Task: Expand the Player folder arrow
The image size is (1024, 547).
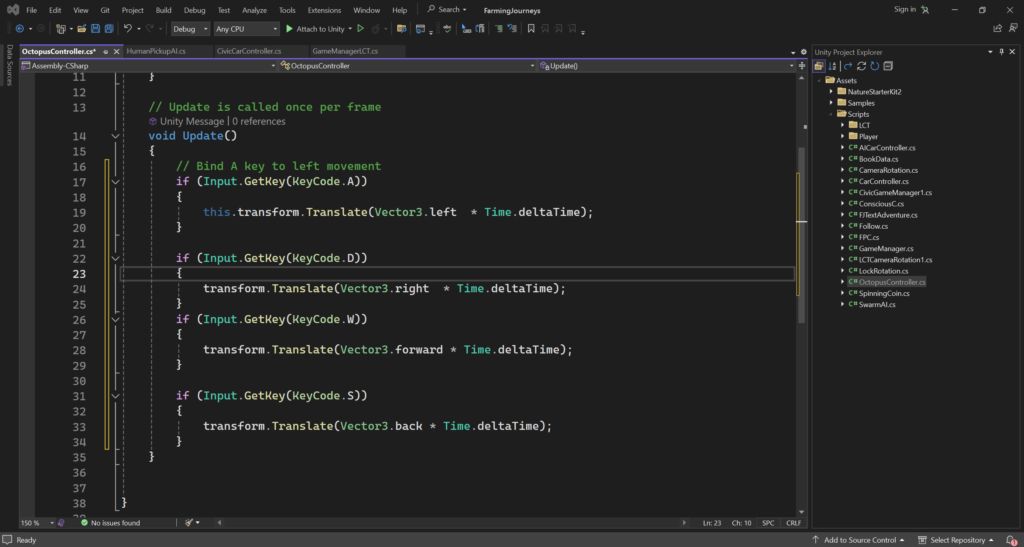Action: 842,136
